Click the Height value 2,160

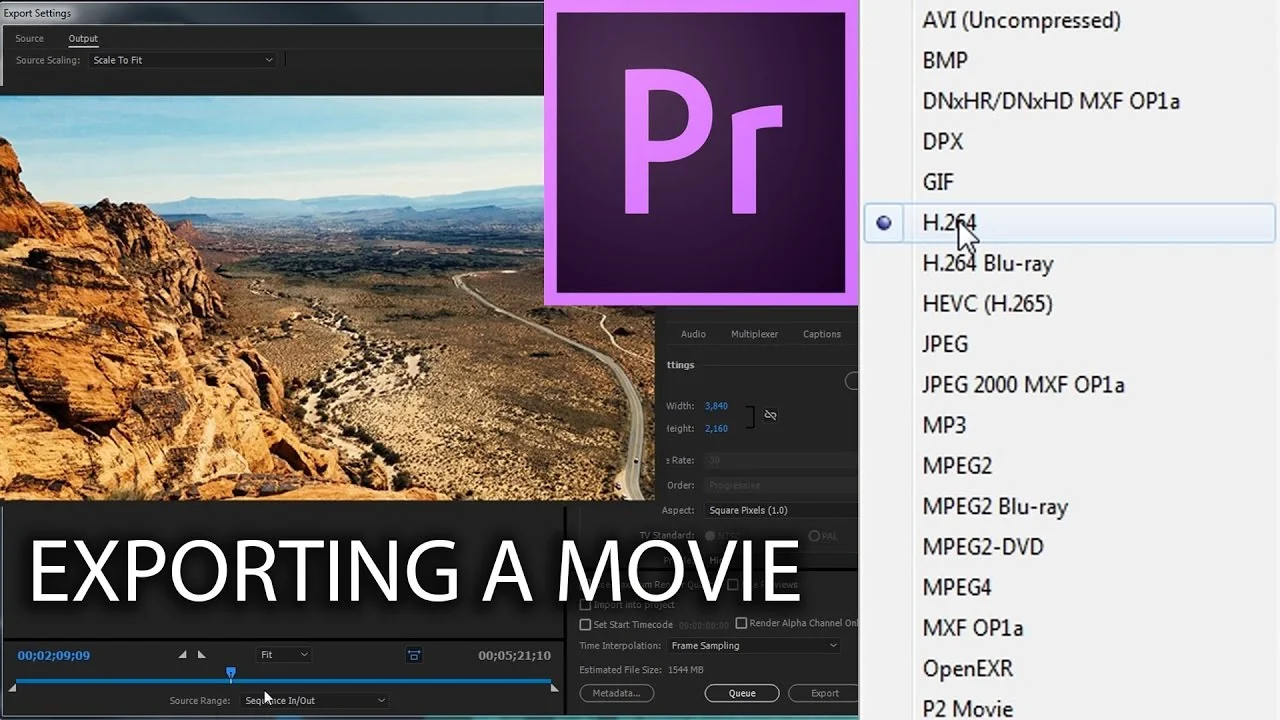coord(716,428)
